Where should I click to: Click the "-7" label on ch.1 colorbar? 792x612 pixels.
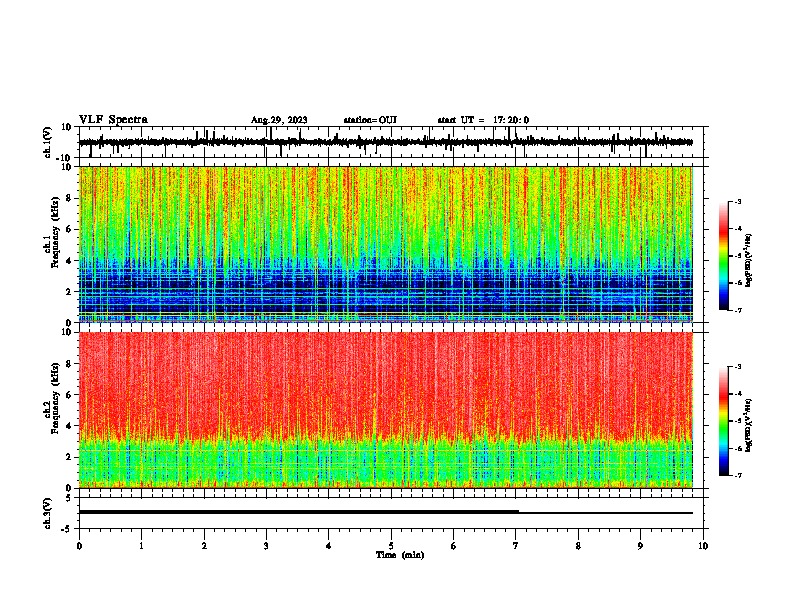[738, 310]
